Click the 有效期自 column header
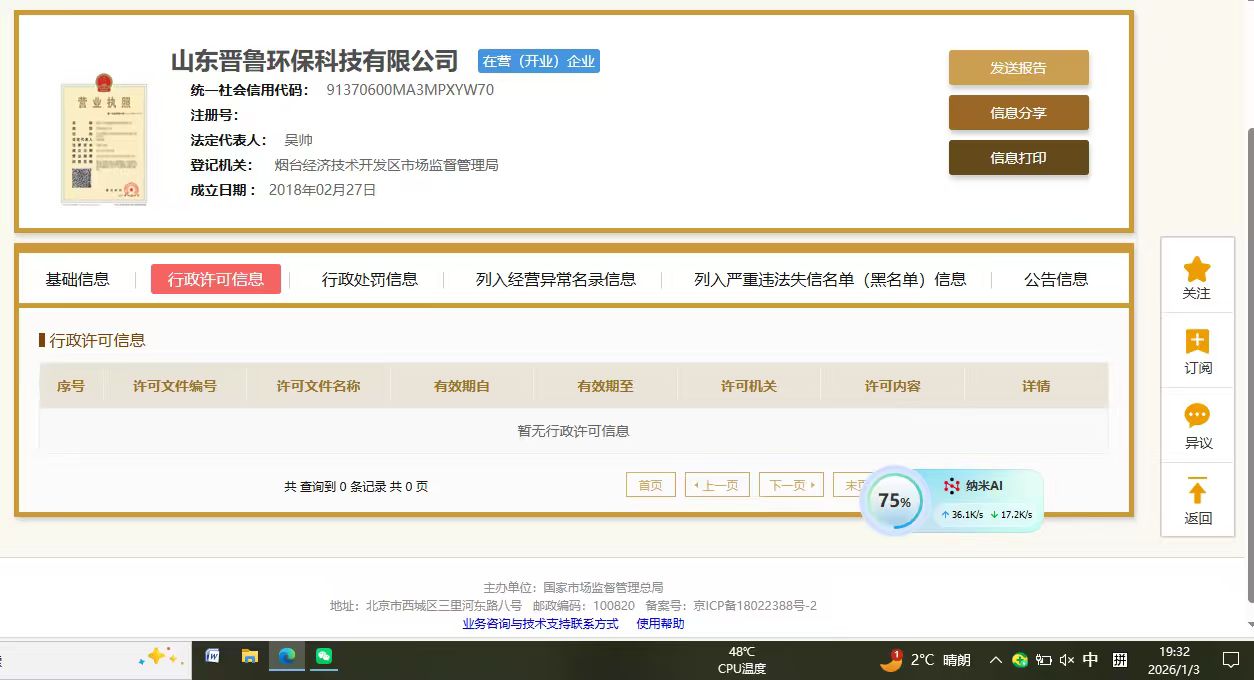This screenshot has height=680, width=1254. pyautogui.click(x=462, y=386)
